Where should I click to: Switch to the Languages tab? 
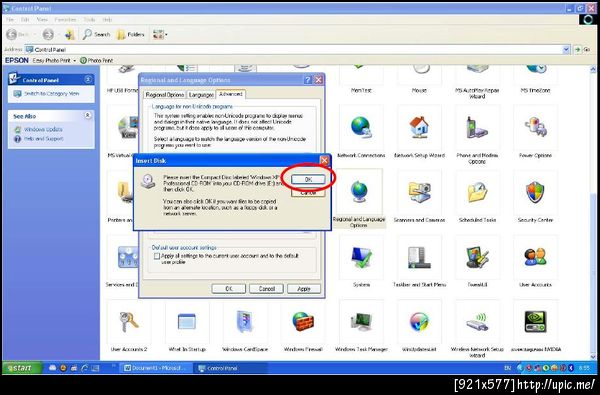[x=201, y=95]
